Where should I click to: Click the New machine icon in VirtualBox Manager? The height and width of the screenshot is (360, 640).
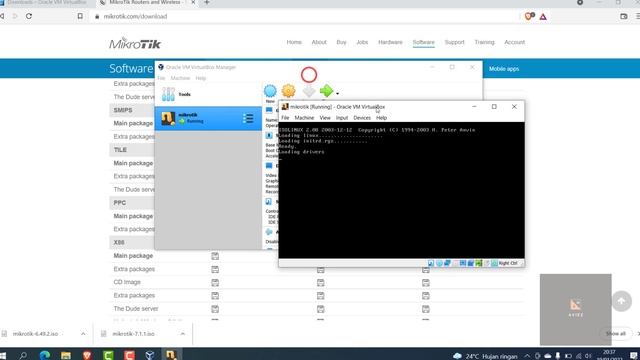pos(270,91)
